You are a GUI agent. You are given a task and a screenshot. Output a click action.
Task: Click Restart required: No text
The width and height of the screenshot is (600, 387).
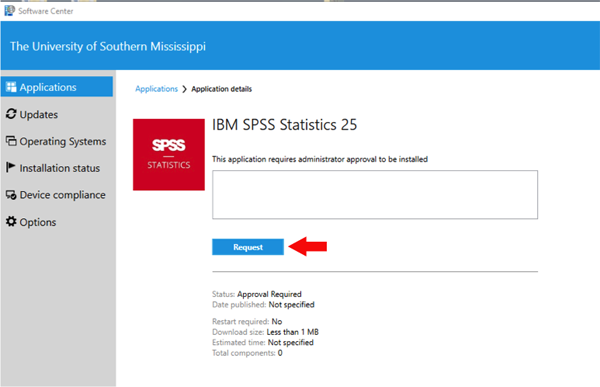(x=247, y=322)
